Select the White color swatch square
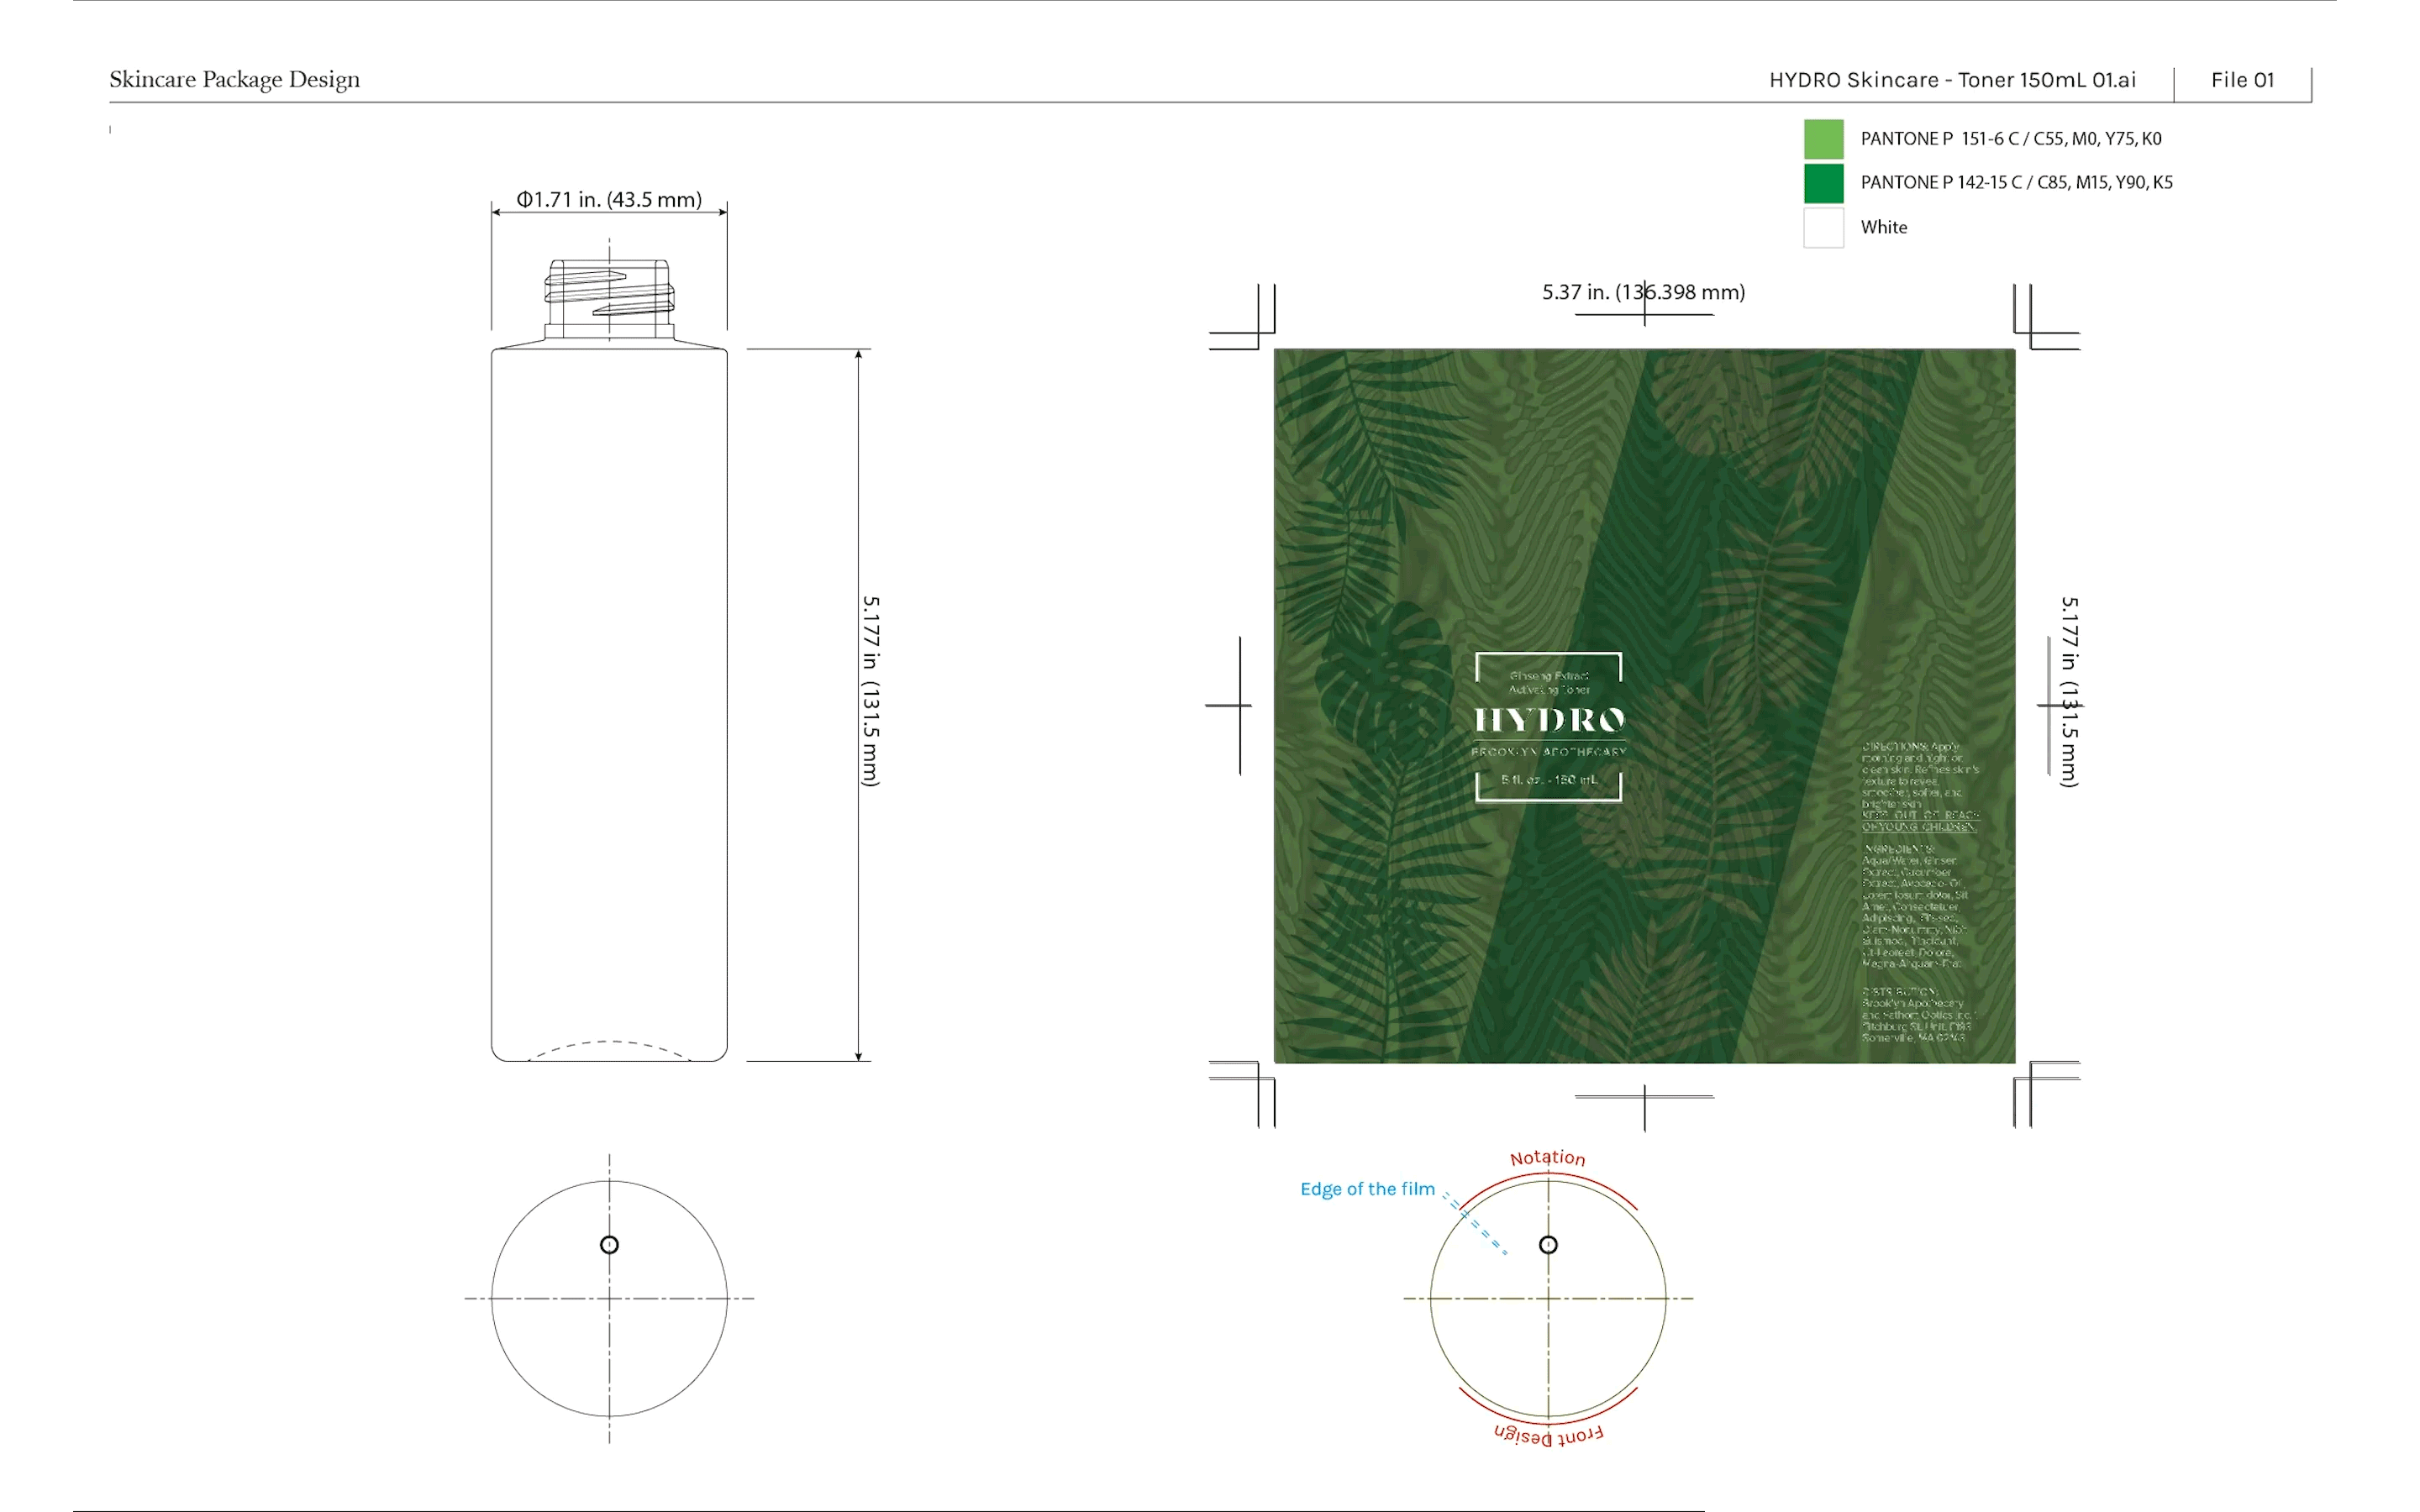The width and height of the screenshot is (2420, 1512). pyautogui.click(x=1823, y=227)
